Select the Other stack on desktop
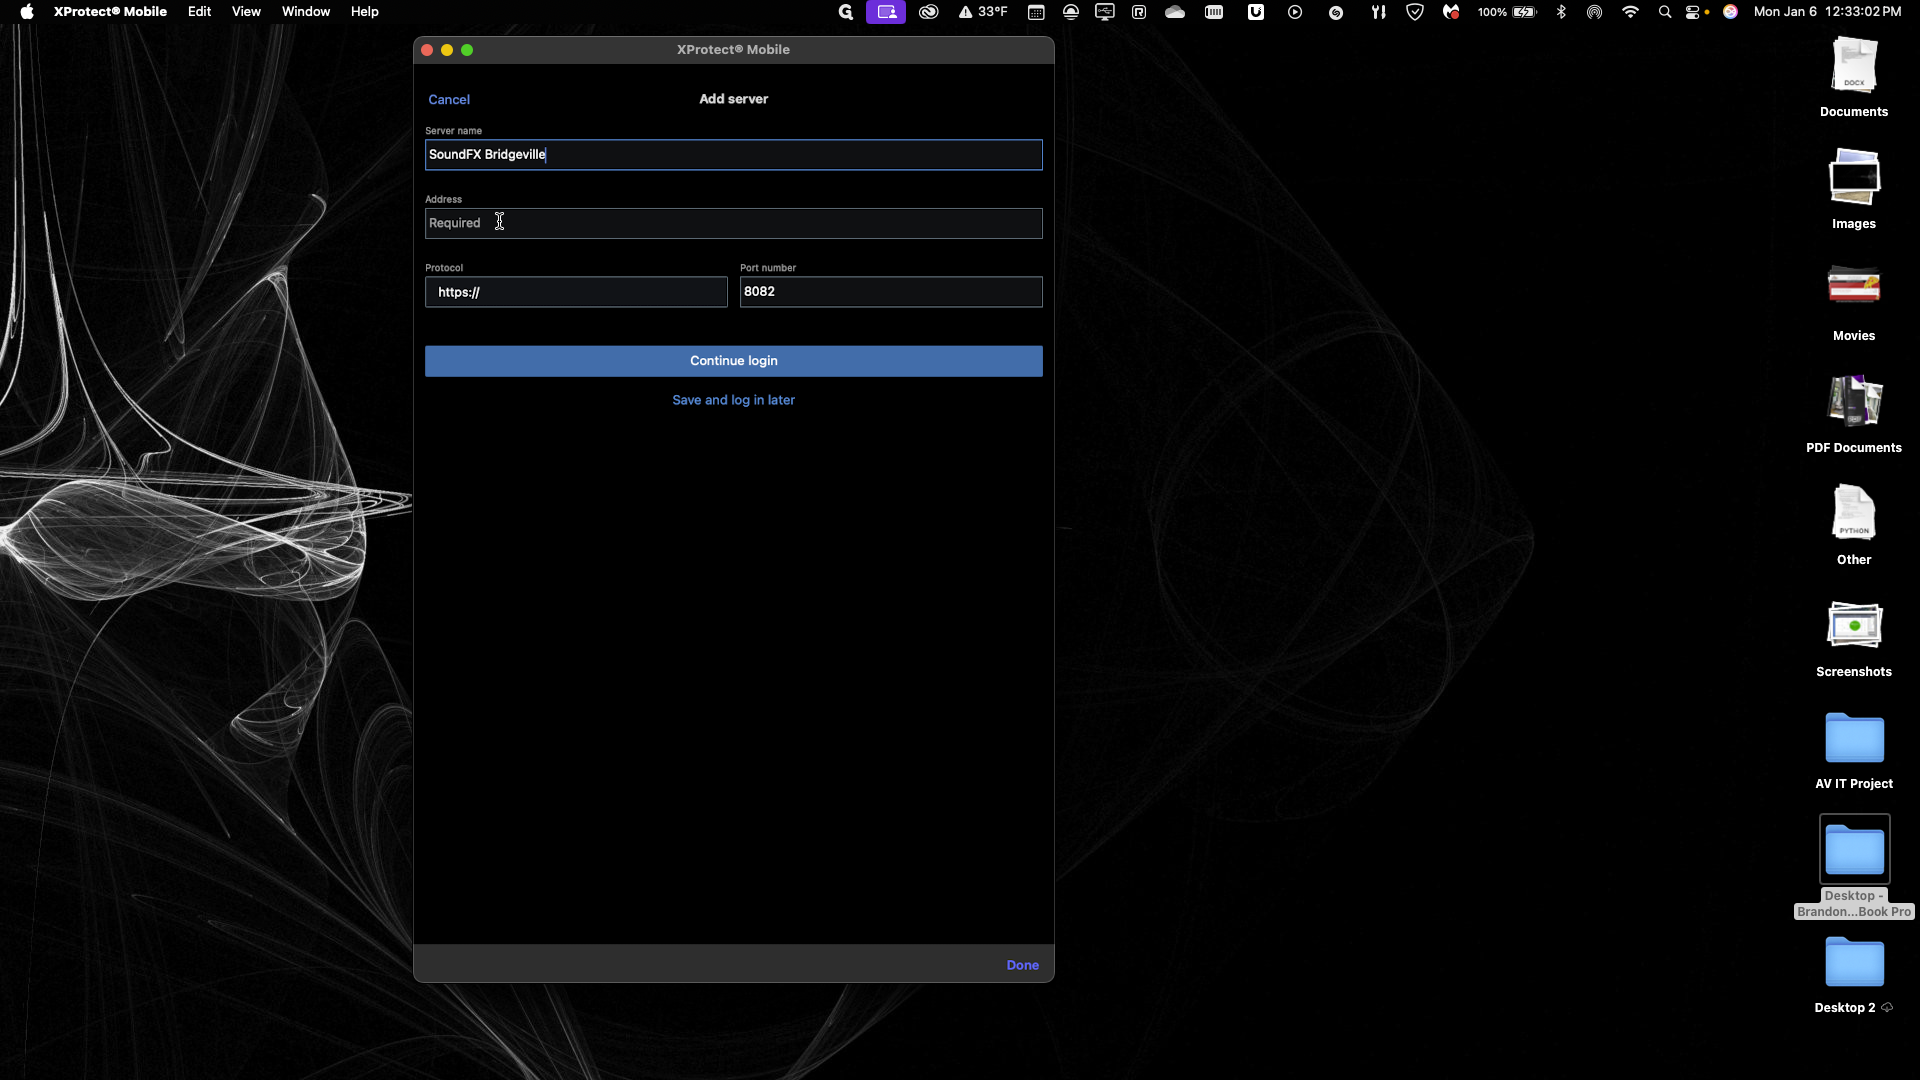The image size is (1920, 1080). 1854,526
